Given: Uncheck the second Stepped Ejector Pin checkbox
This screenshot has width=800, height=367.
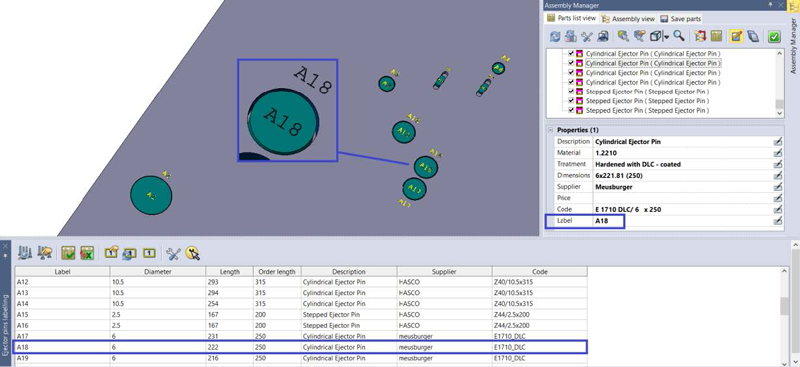Looking at the screenshot, I should tap(571, 101).
